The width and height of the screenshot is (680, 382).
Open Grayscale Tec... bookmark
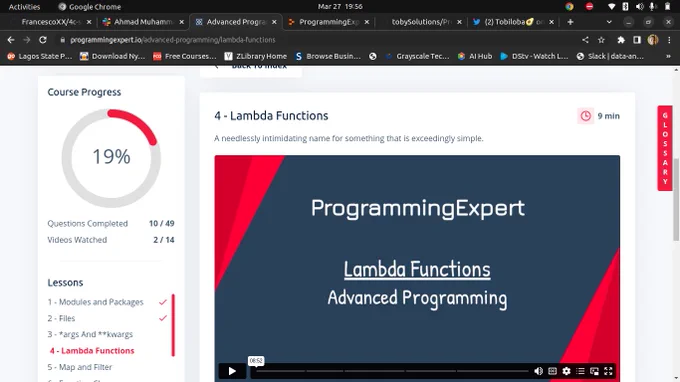pos(417,56)
